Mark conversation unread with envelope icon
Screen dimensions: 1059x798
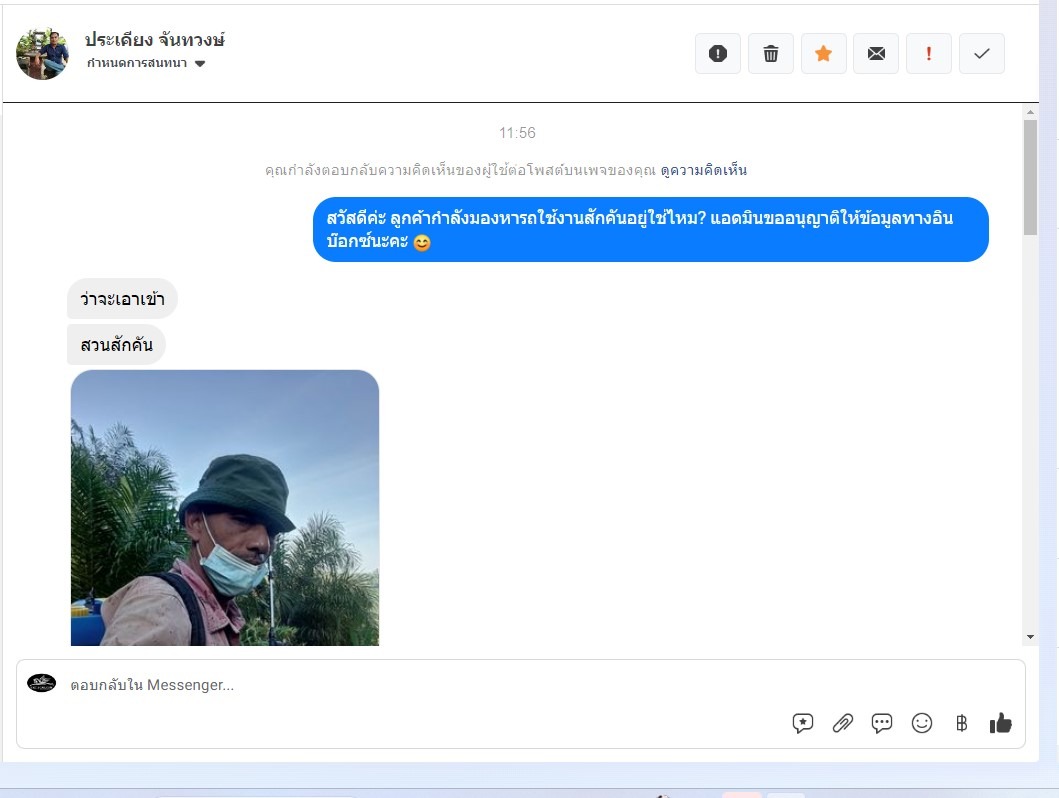[x=876, y=53]
